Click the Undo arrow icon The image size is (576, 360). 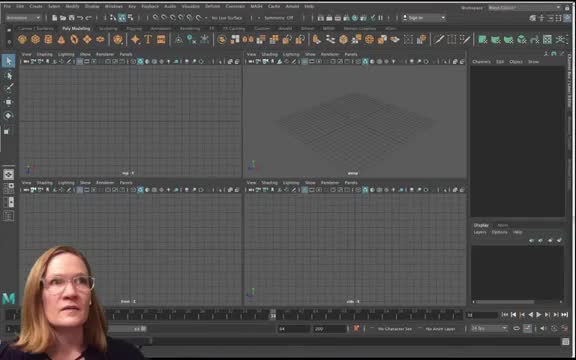(x=80, y=18)
